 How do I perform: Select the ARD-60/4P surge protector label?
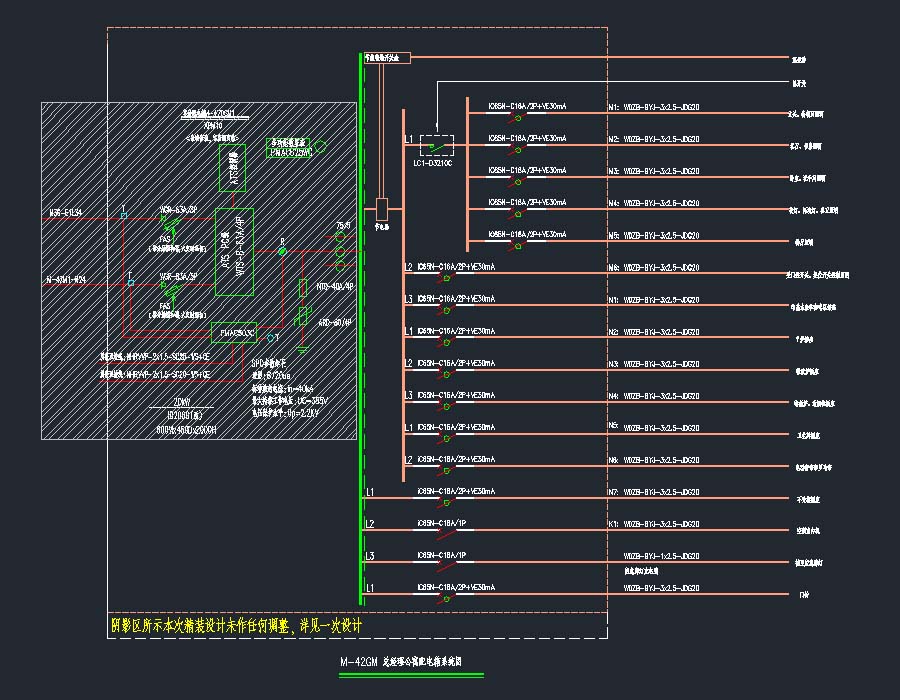(x=335, y=322)
